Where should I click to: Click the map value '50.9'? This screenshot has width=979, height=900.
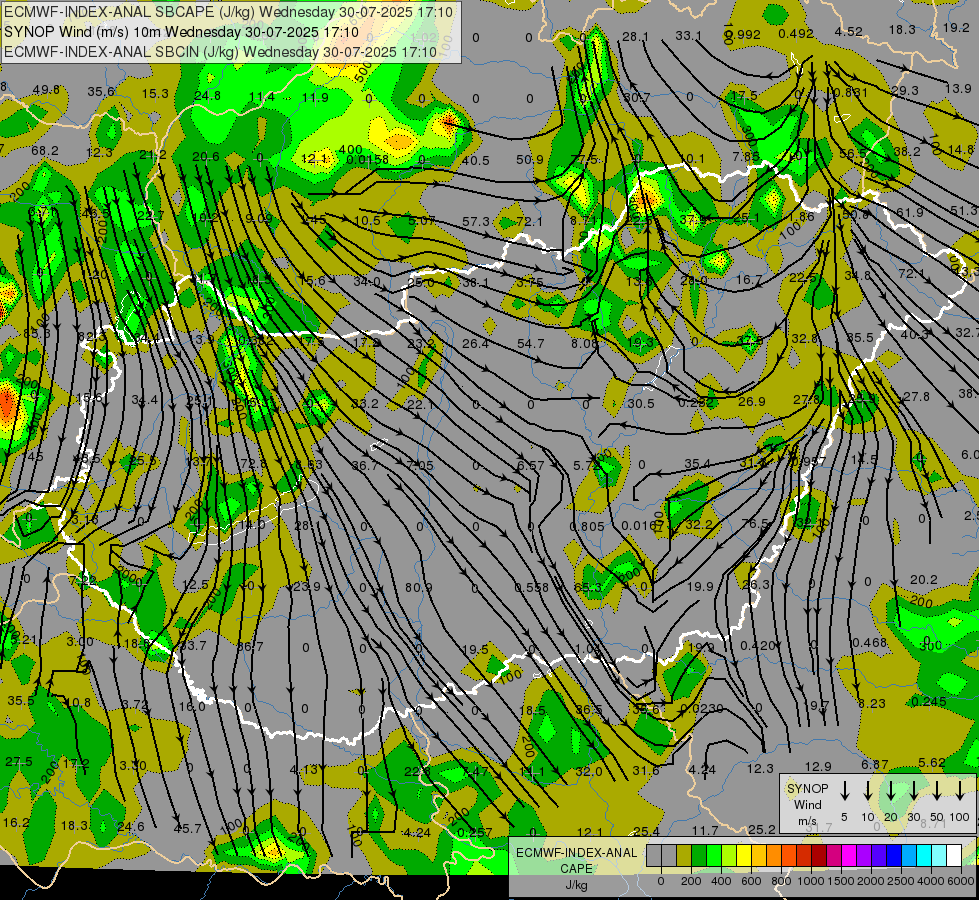click(529, 159)
